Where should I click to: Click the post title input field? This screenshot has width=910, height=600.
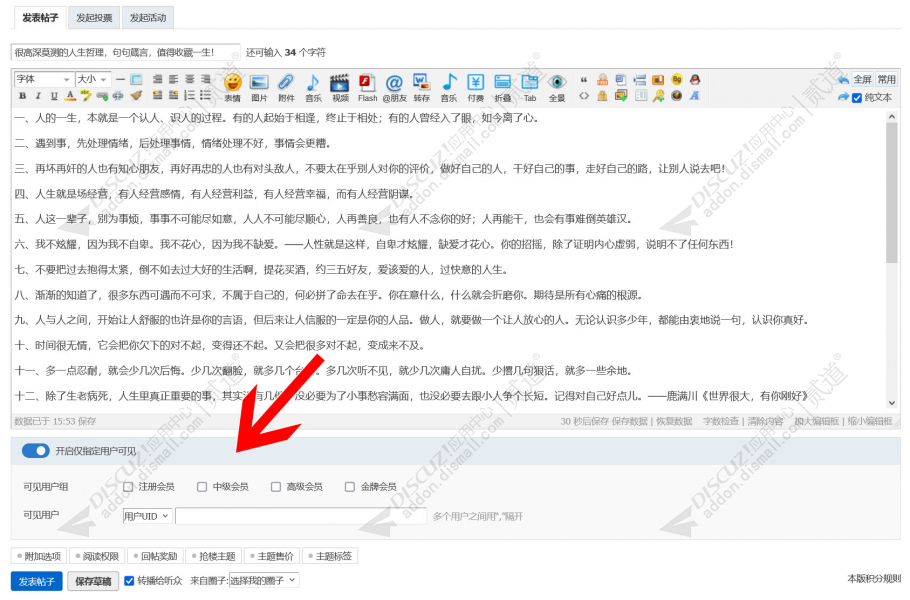pos(125,52)
